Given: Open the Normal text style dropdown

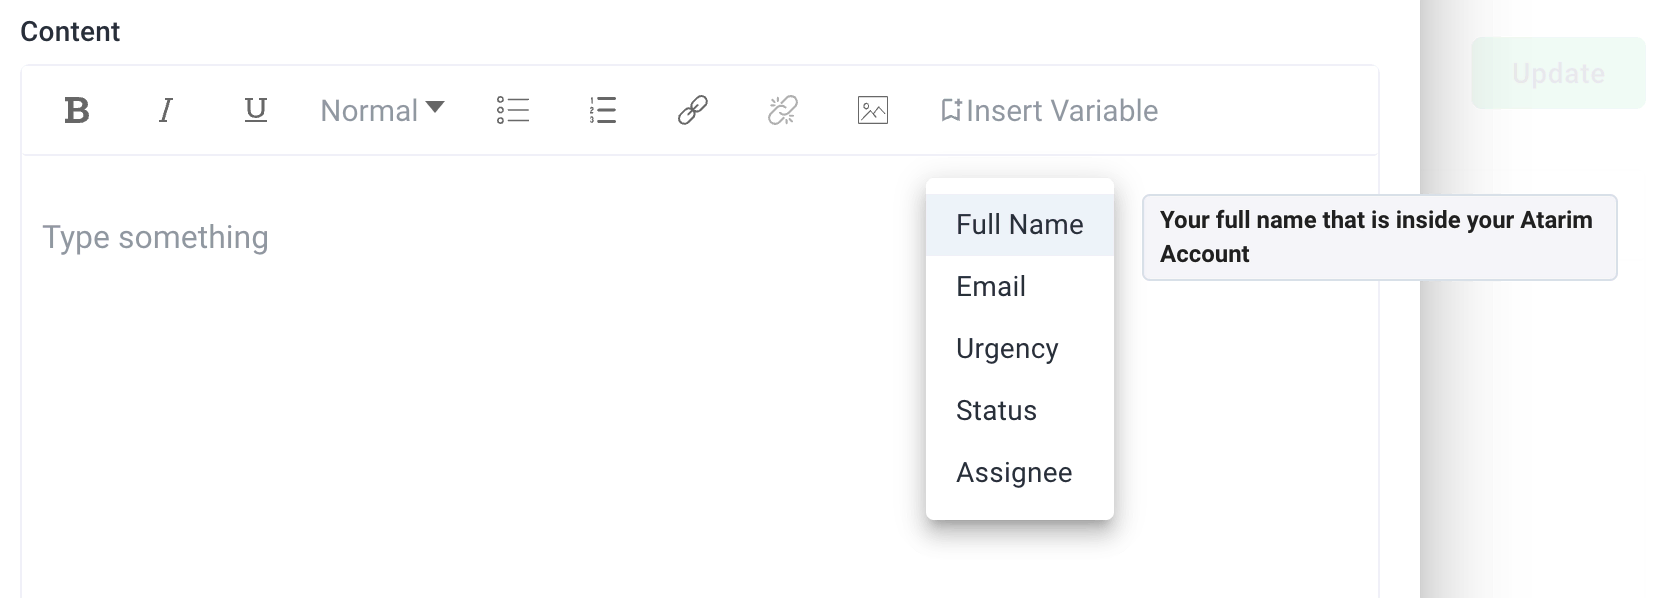Looking at the screenshot, I should [x=382, y=110].
